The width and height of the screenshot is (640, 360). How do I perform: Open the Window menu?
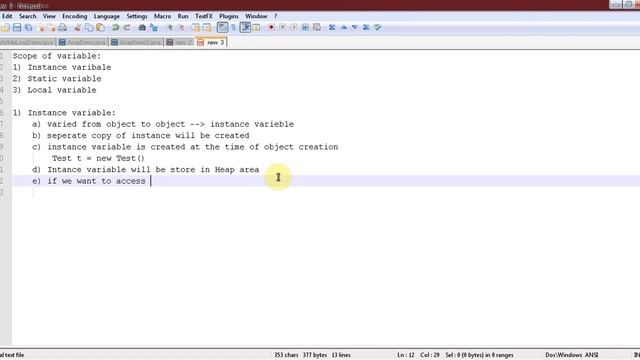coord(256,16)
